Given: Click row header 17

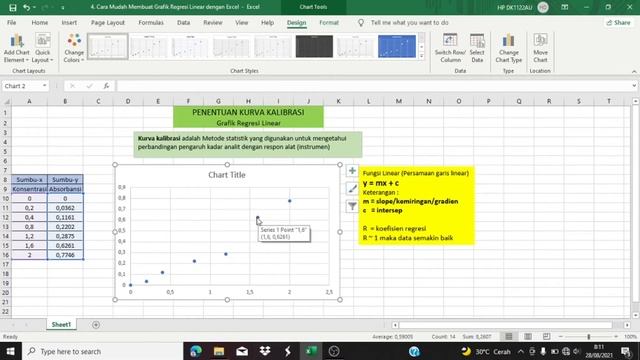Looking at the screenshot, I should pyautogui.click(x=5, y=264).
